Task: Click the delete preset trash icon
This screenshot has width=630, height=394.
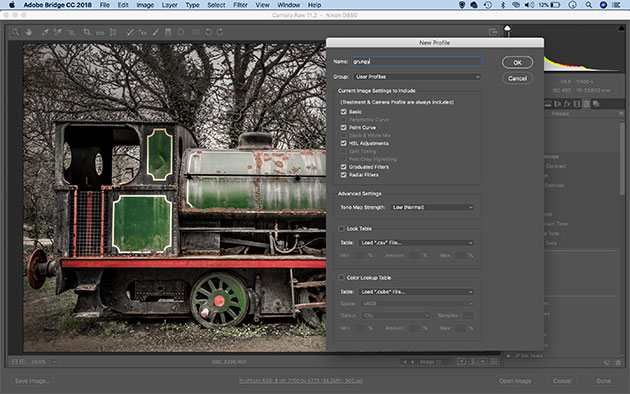Action: (x=619, y=362)
